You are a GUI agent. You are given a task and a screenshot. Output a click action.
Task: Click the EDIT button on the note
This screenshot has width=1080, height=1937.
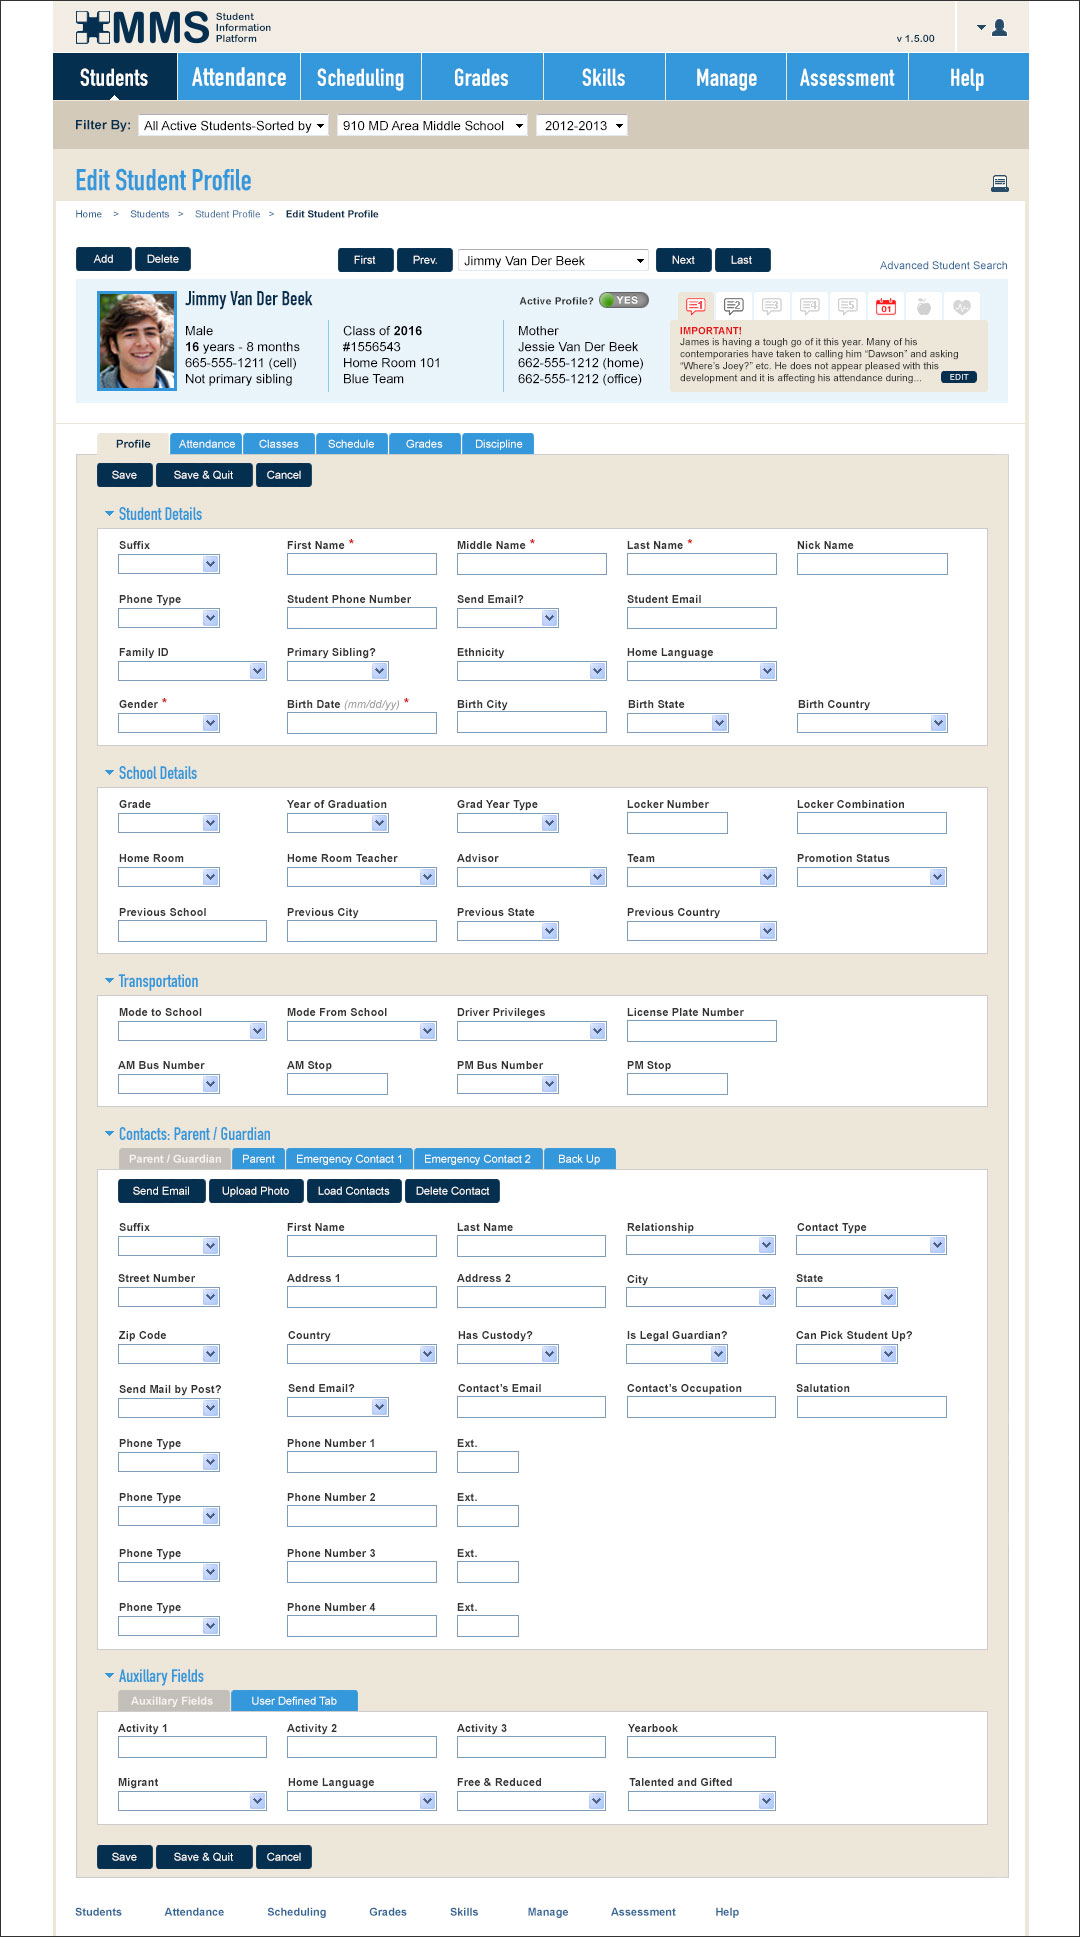(x=959, y=377)
